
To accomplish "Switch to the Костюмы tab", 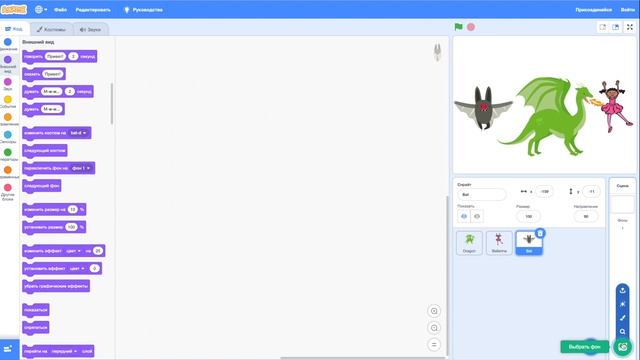I will coord(51,29).
